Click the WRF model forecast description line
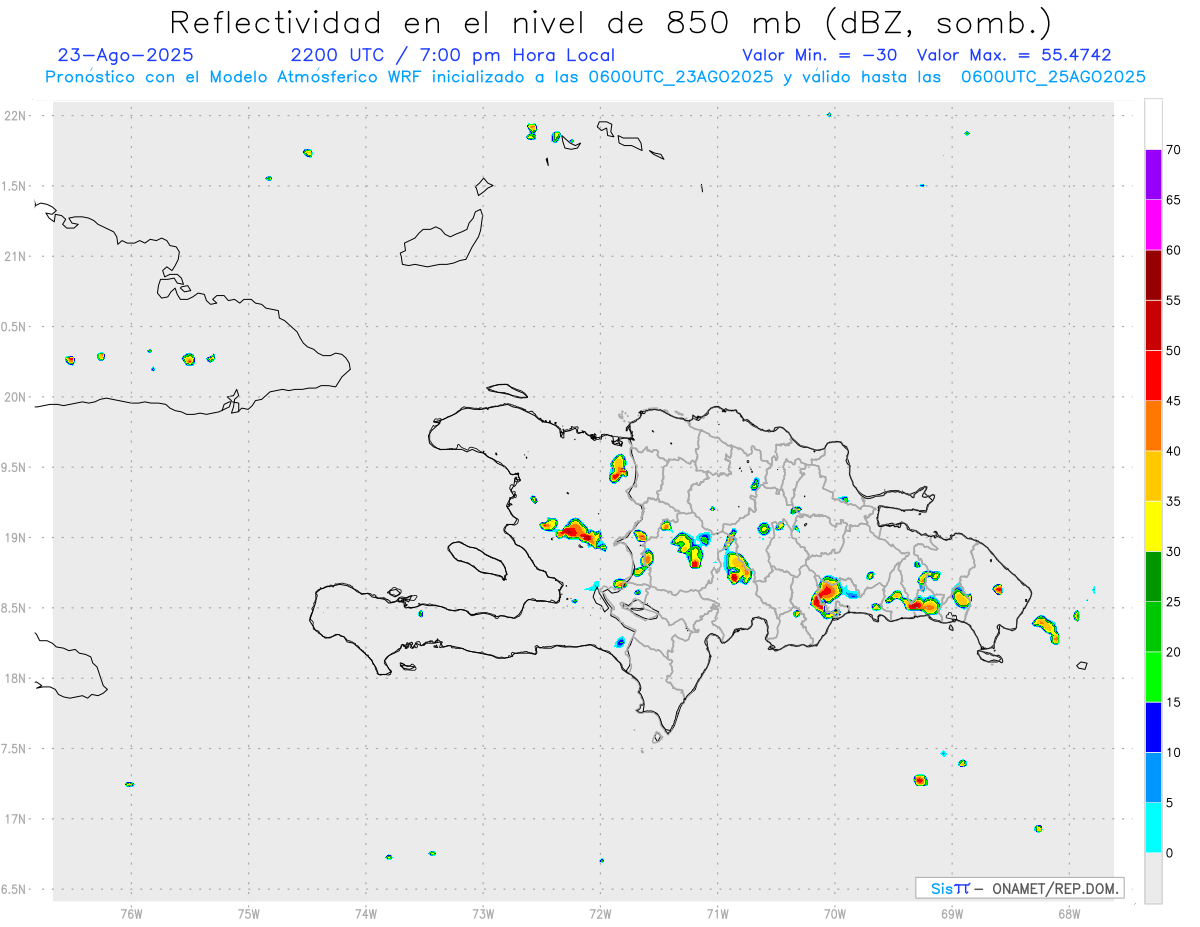 [x=596, y=77]
